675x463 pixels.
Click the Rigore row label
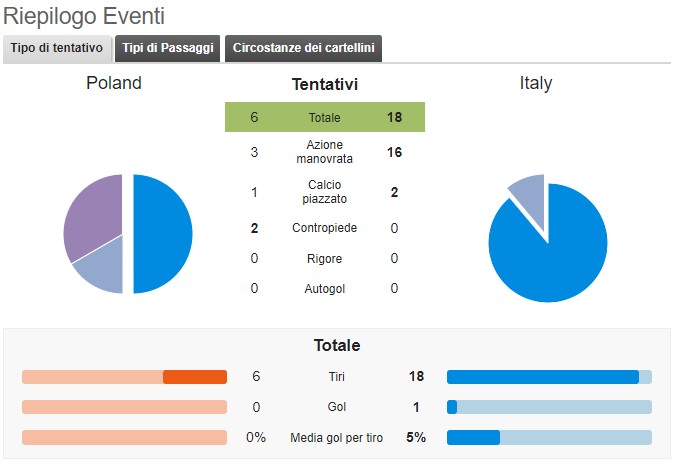pos(324,259)
